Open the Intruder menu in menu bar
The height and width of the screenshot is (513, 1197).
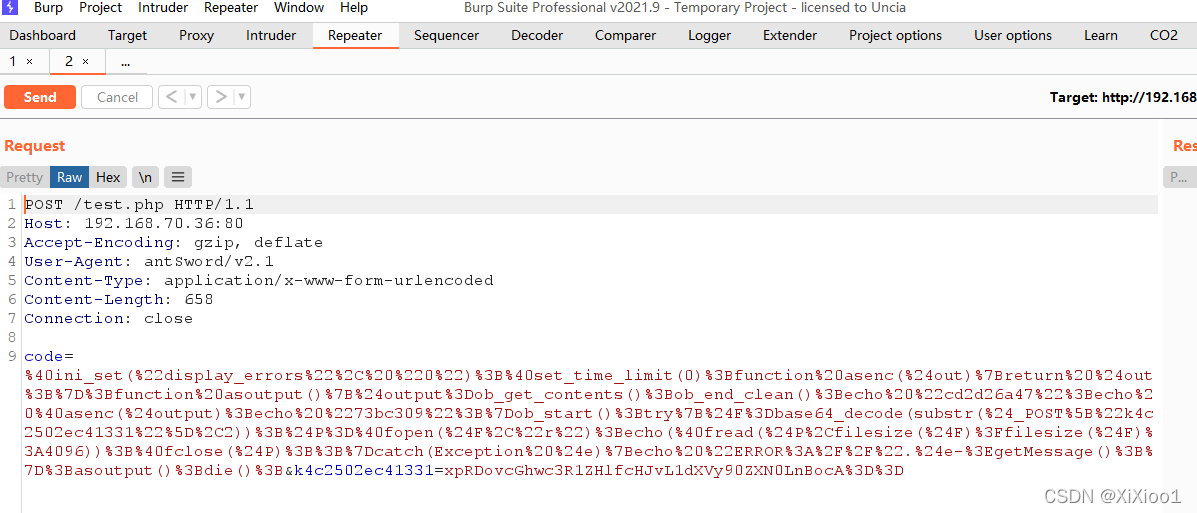coord(163,8)
